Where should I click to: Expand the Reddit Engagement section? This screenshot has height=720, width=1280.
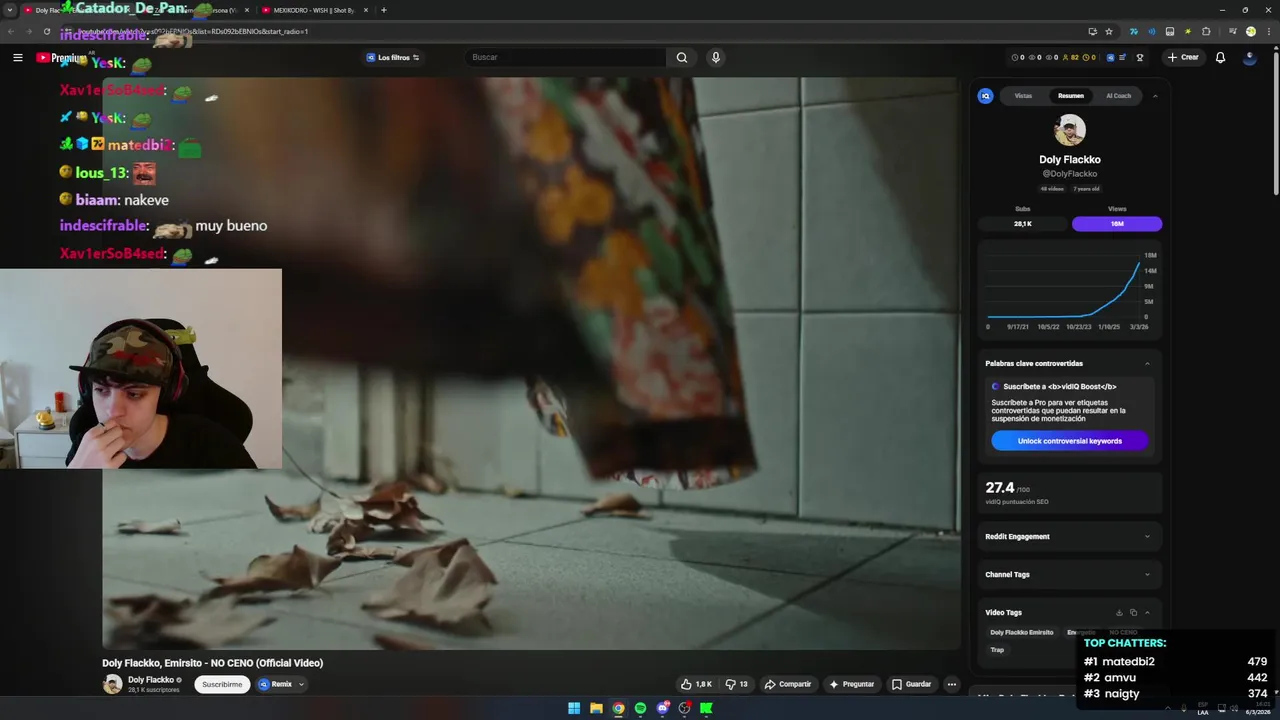coord(1147,536)
